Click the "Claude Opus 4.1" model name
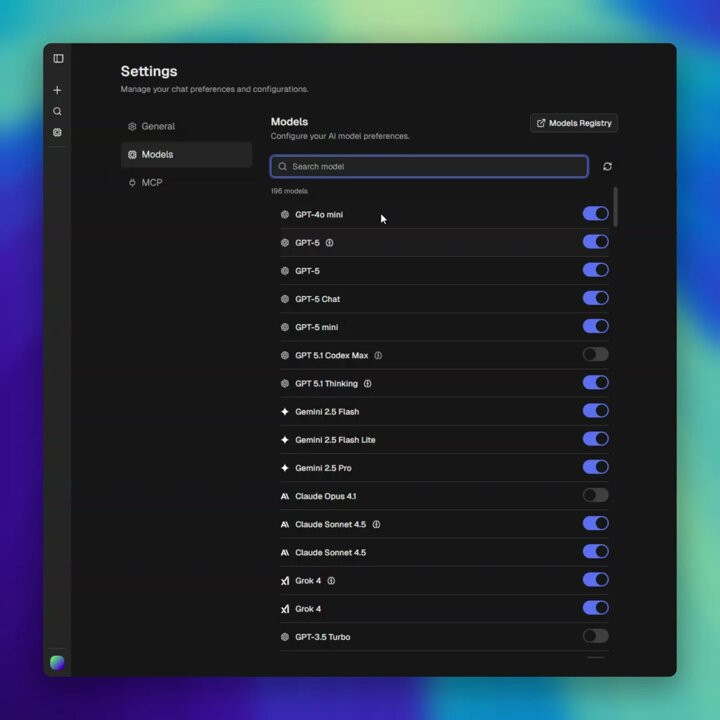The image size is (720, 720). click(326, 496)
